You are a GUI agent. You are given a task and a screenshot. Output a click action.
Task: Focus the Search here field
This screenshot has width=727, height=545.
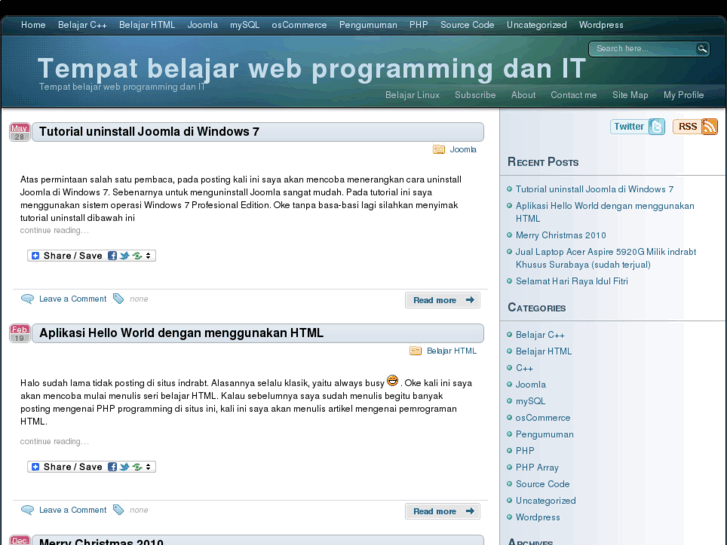[643, 49]
